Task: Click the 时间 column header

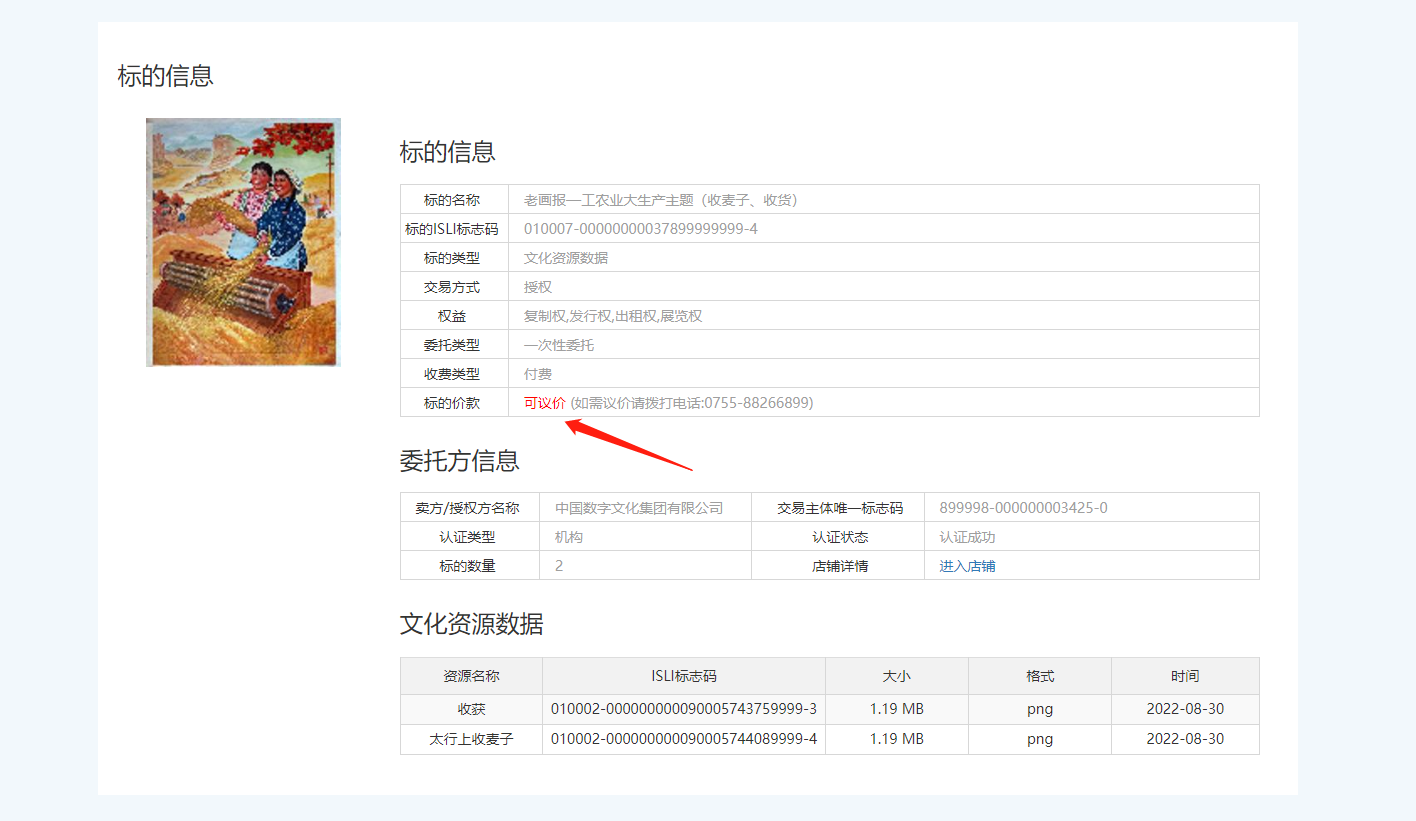Action: (1185, 676)
